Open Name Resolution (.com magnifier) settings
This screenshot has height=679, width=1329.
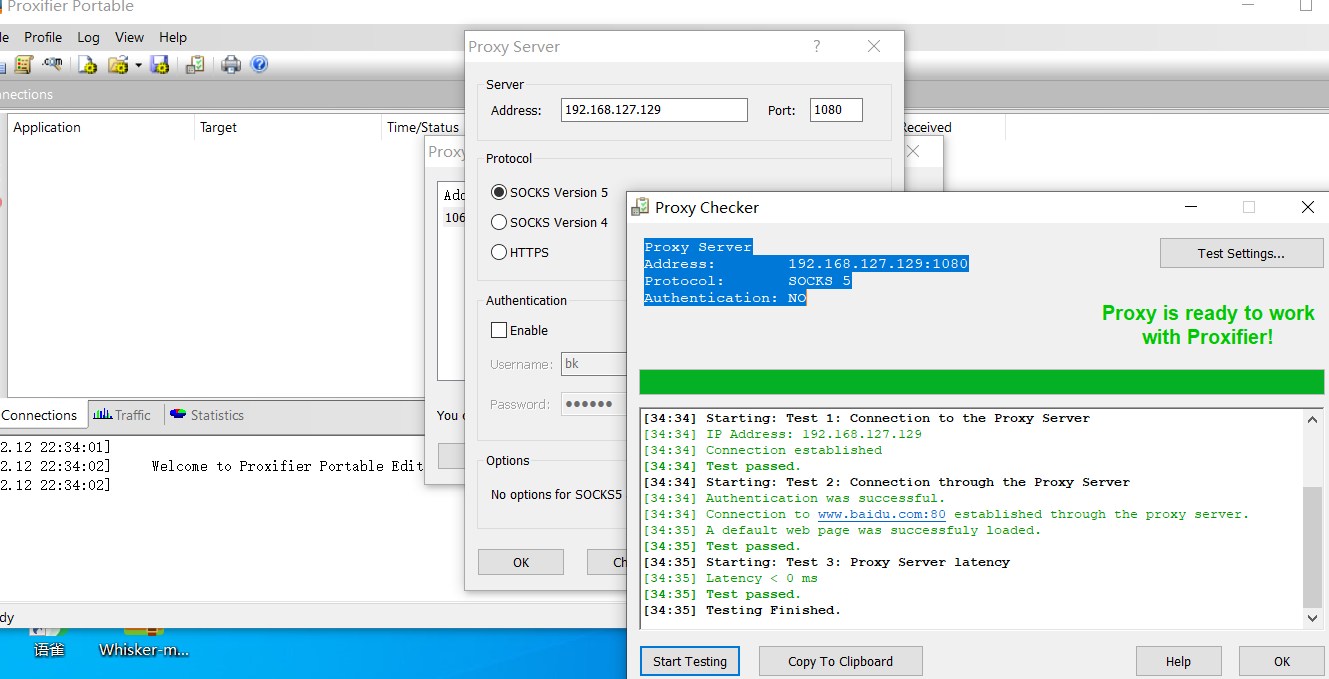(x=52, y=65)
